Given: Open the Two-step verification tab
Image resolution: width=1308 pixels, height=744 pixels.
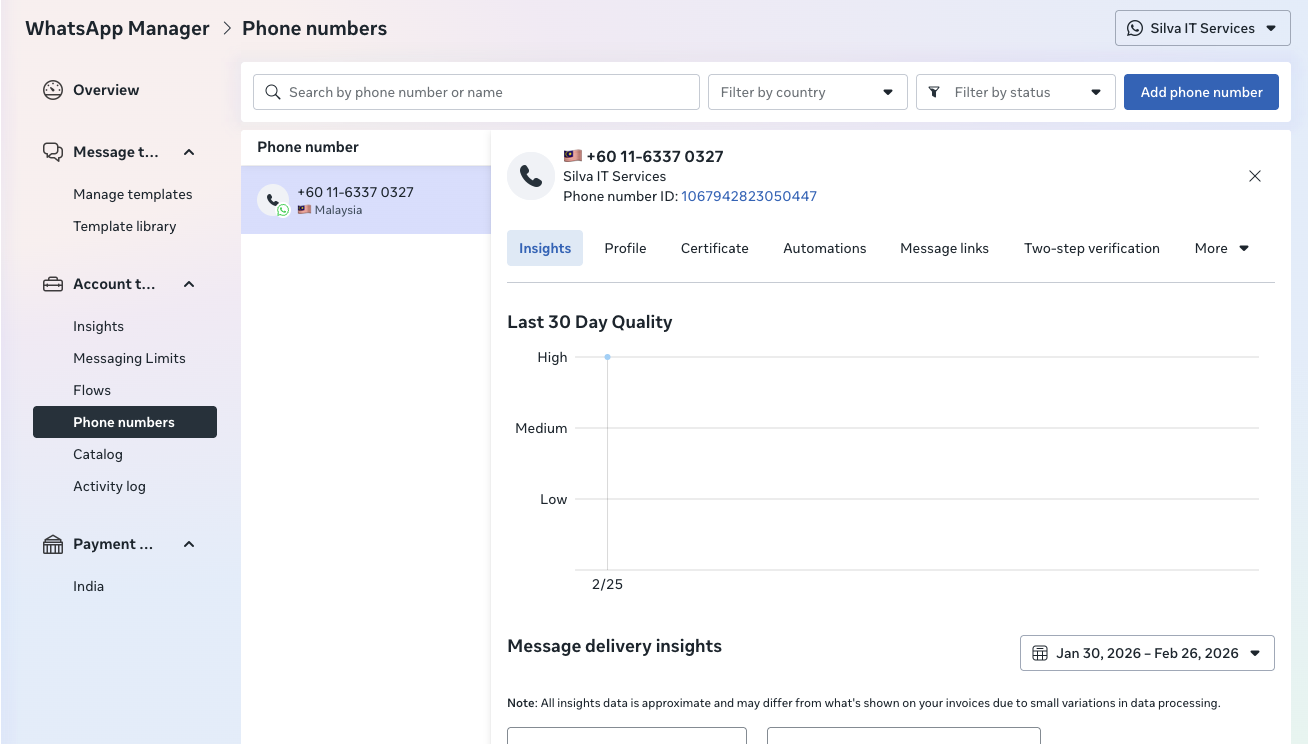Looking at the screenshot, I should pos(1091,248).
